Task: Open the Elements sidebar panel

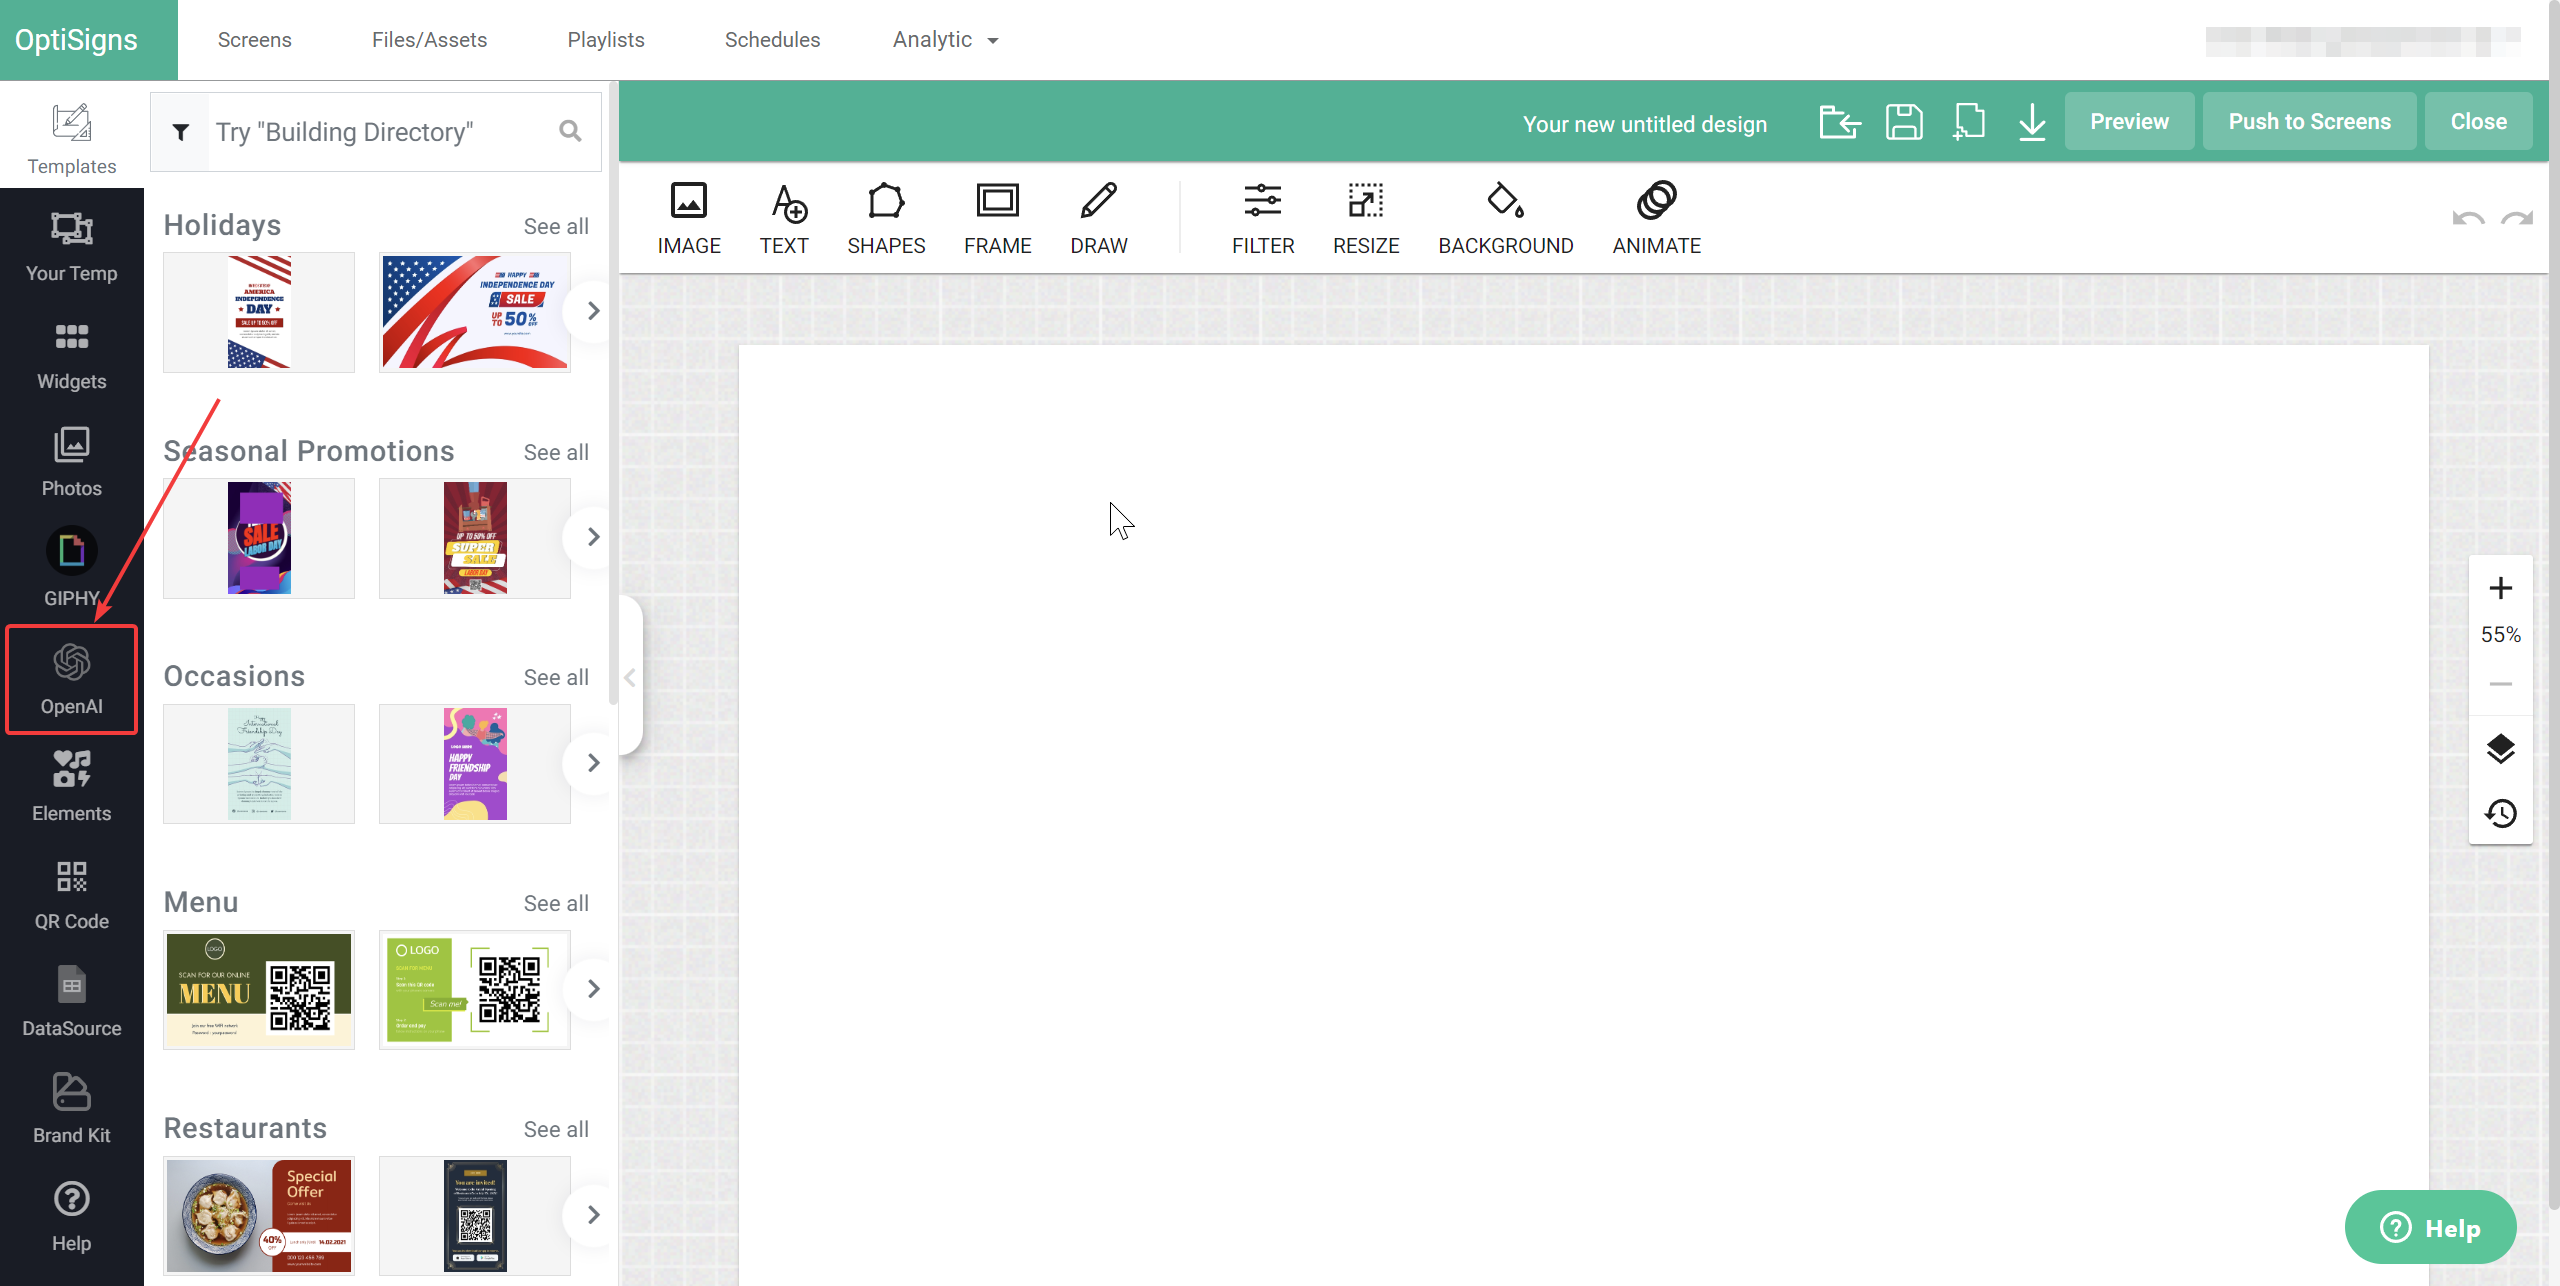Action: click(x=71, y=787)
